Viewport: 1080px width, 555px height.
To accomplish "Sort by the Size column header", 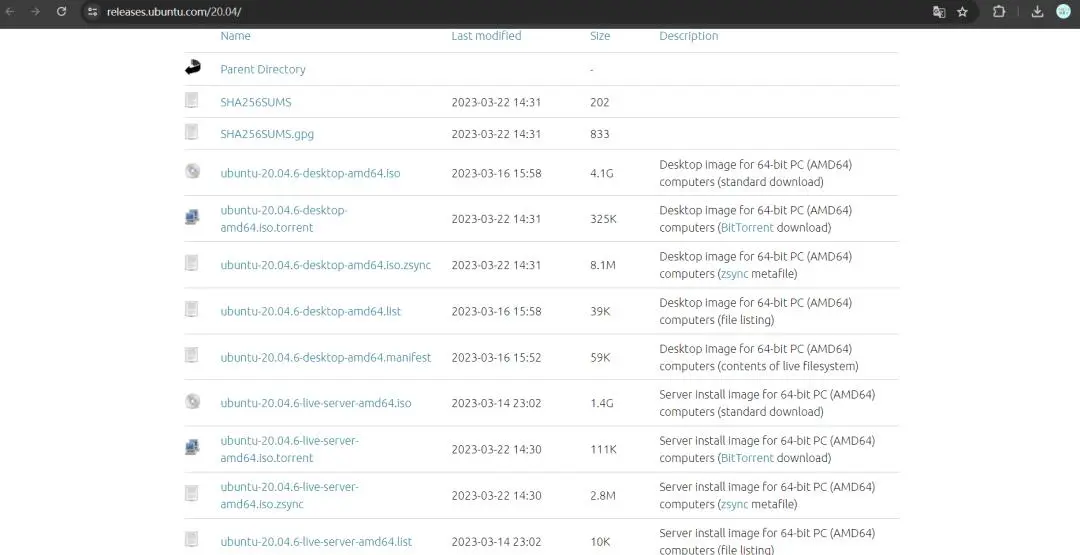I will pyautogui.click(x=600, y=36).
